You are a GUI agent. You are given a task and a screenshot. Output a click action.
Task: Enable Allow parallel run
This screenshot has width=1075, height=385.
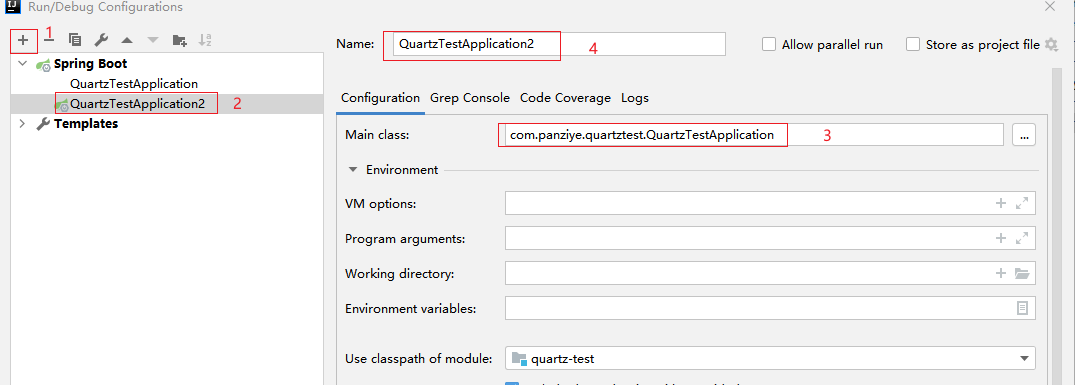(769, 45)
